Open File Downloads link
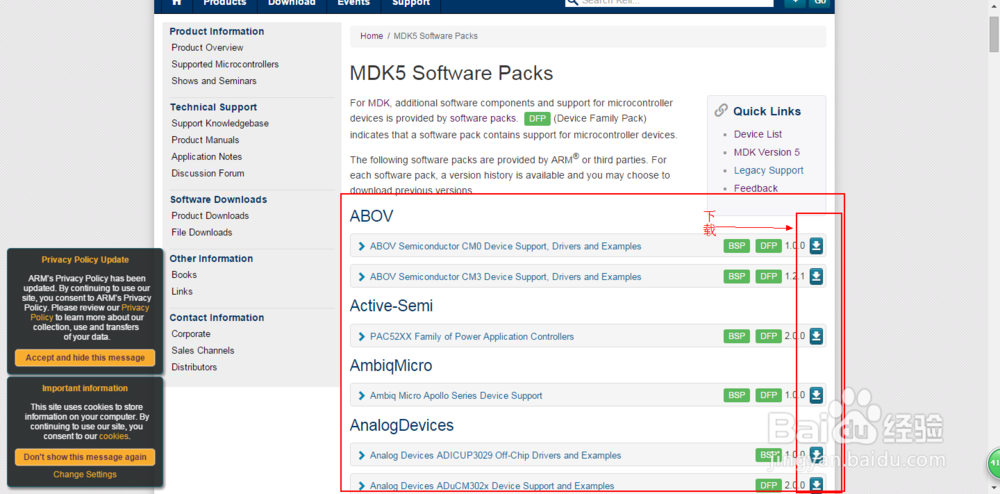 point(202,233)
